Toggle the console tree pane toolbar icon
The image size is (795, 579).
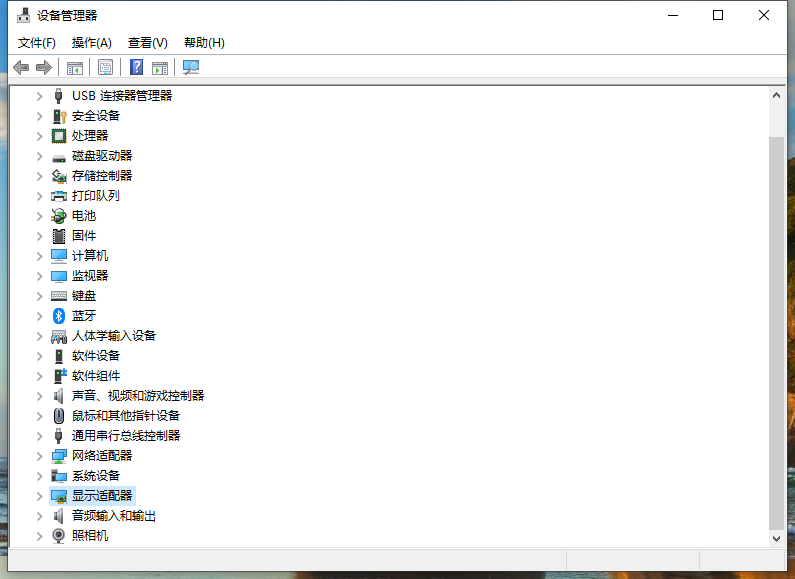point(75,67)
